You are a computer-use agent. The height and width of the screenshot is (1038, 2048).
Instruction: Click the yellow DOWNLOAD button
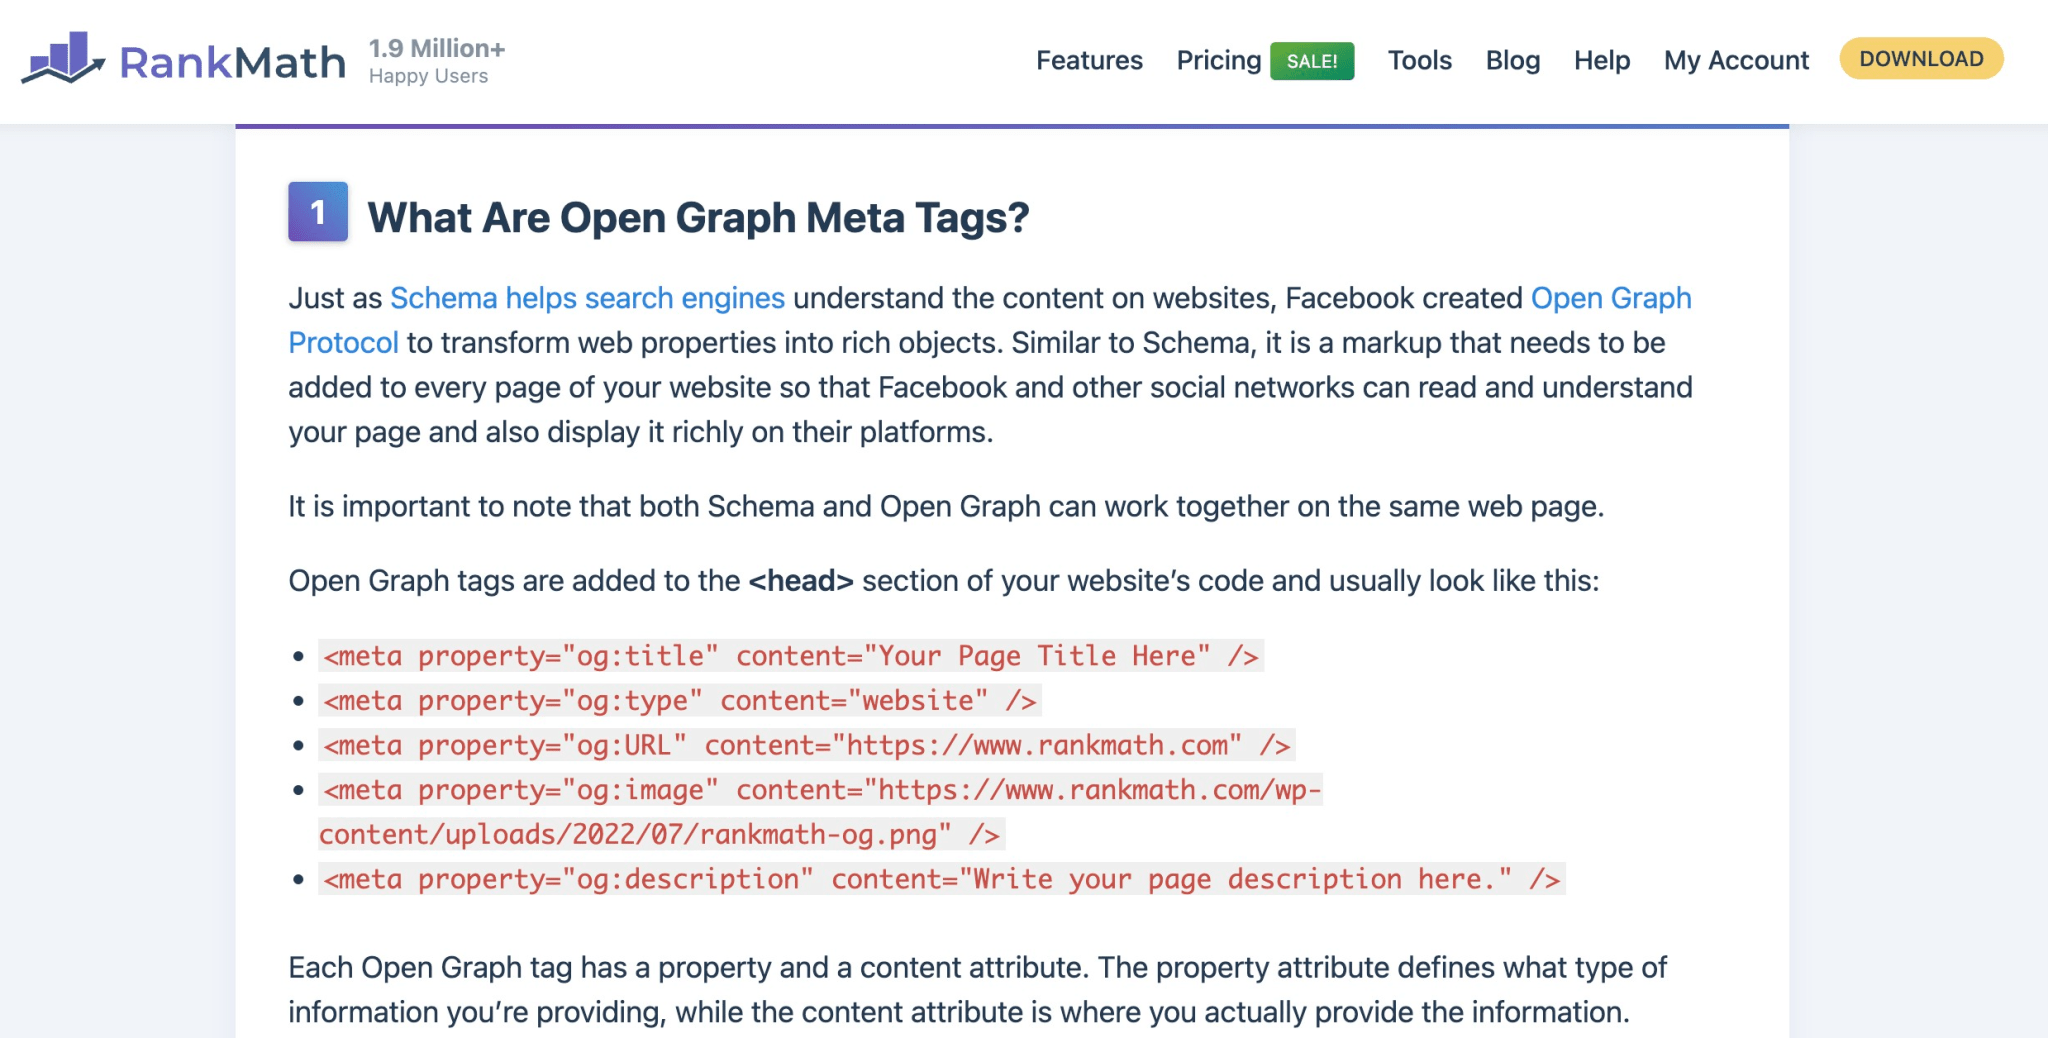click(1919, 58)
